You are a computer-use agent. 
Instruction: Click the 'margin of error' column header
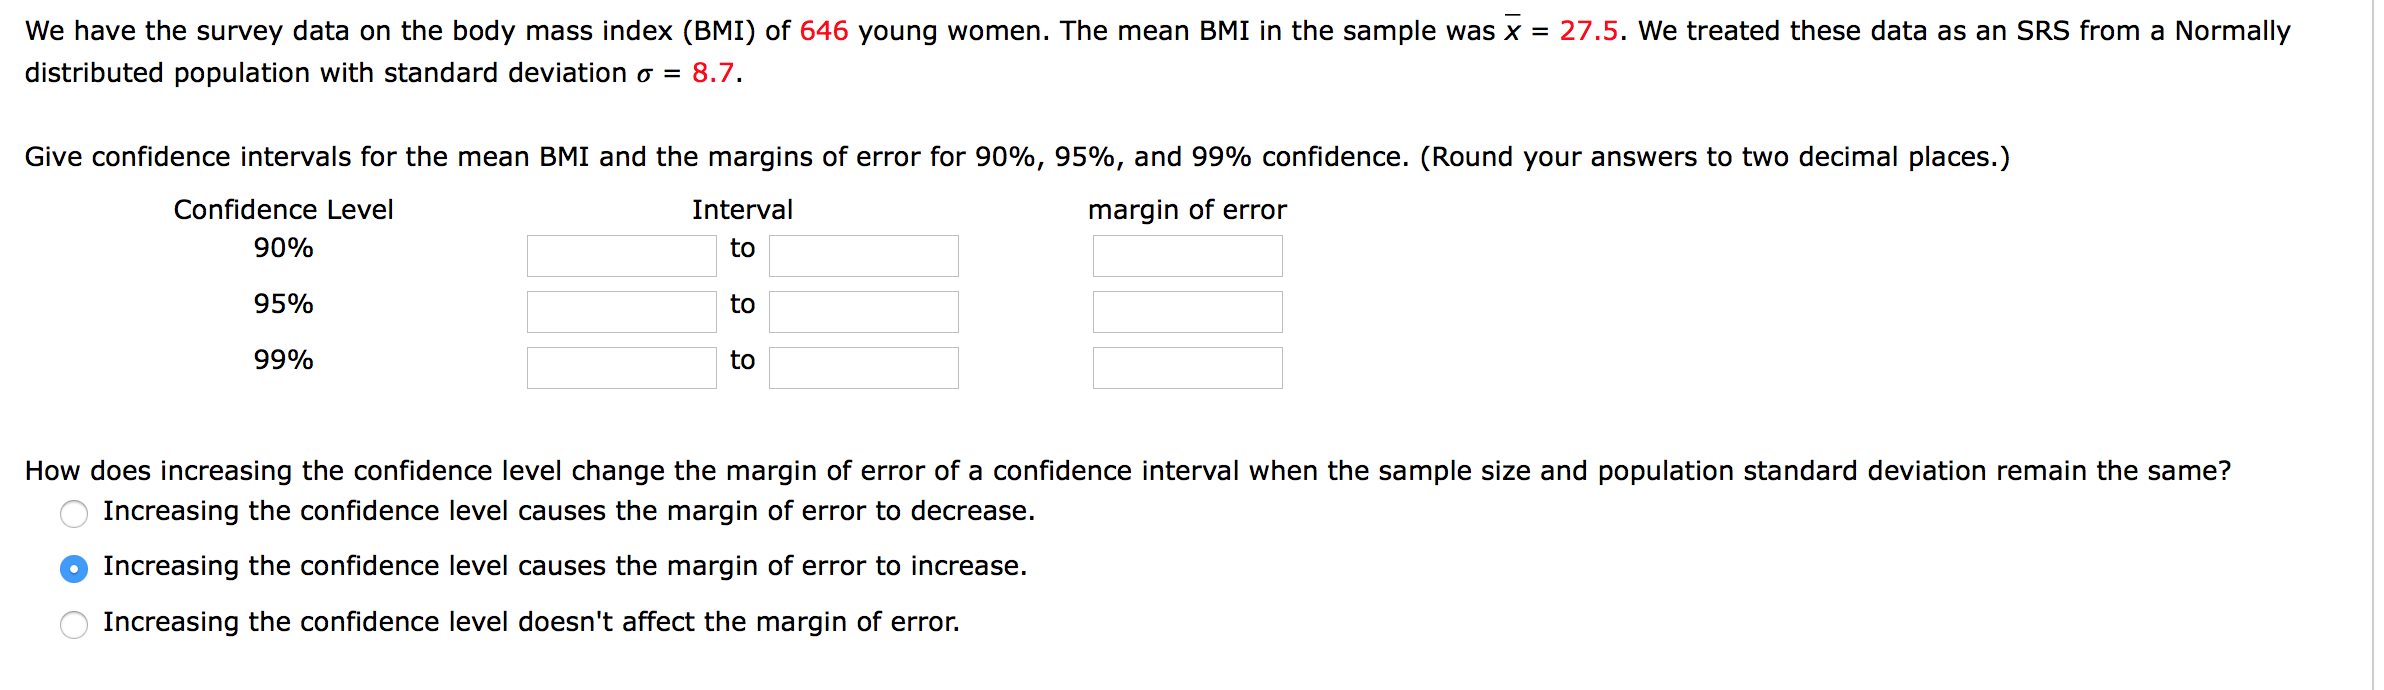1187,210
